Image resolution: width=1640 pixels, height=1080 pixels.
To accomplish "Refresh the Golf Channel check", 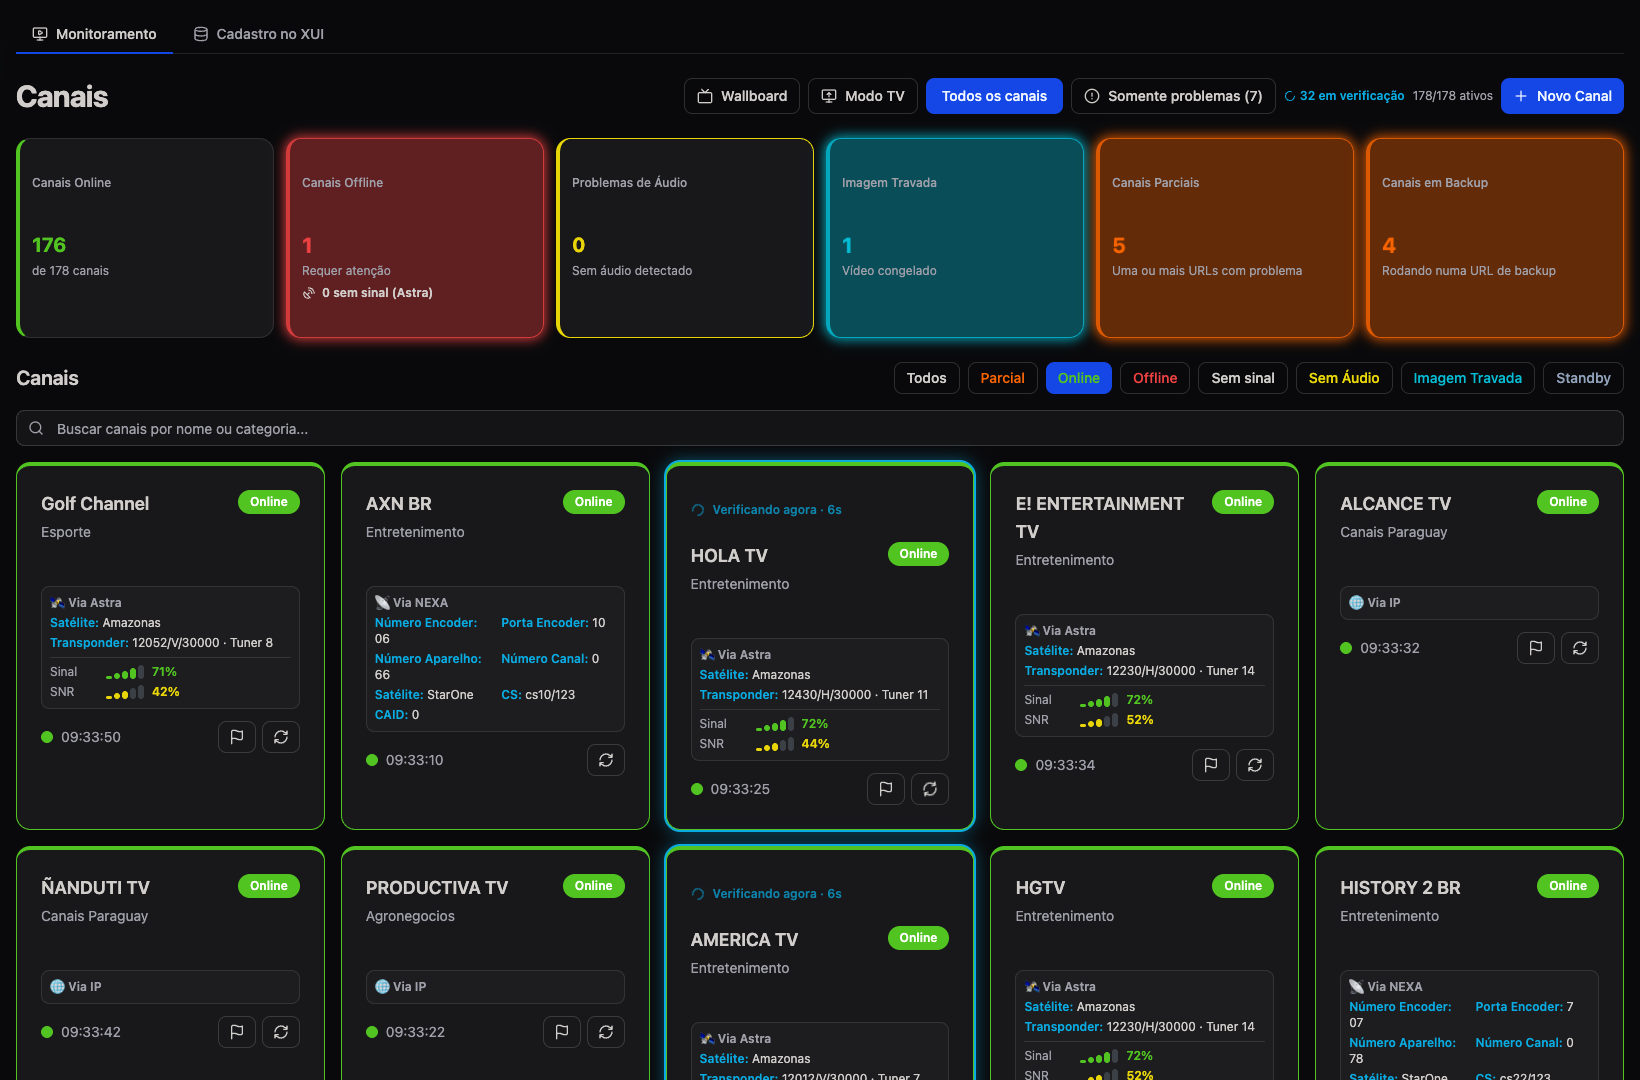I will coord(281,737).
